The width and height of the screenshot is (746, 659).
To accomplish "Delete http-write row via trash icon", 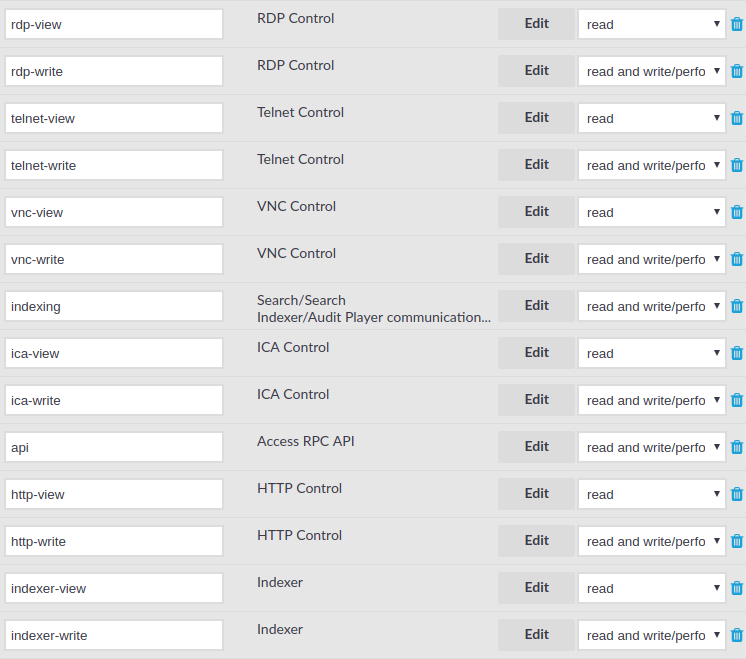I will pos(736,541).
